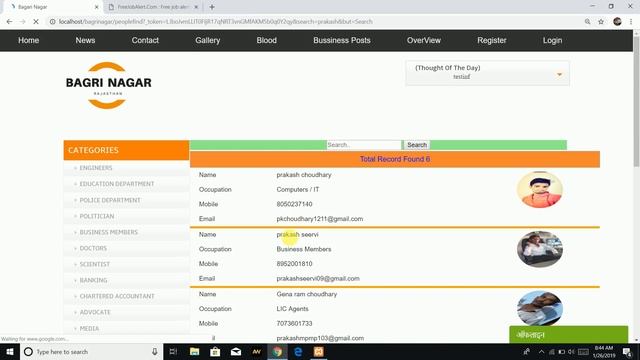Click prakash choudhary's profile photo
Screen dimensions: 640x360
click(x=540, y=190)
